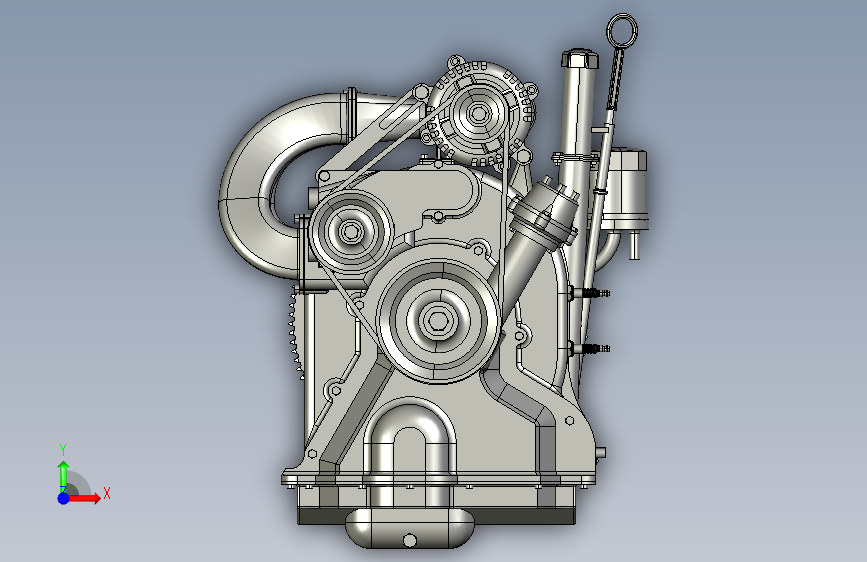The height and width of the screenshot is (562, 867).
Task: Select the drain plug hole on the oil pan sump
Action: [x=409, y=540]
